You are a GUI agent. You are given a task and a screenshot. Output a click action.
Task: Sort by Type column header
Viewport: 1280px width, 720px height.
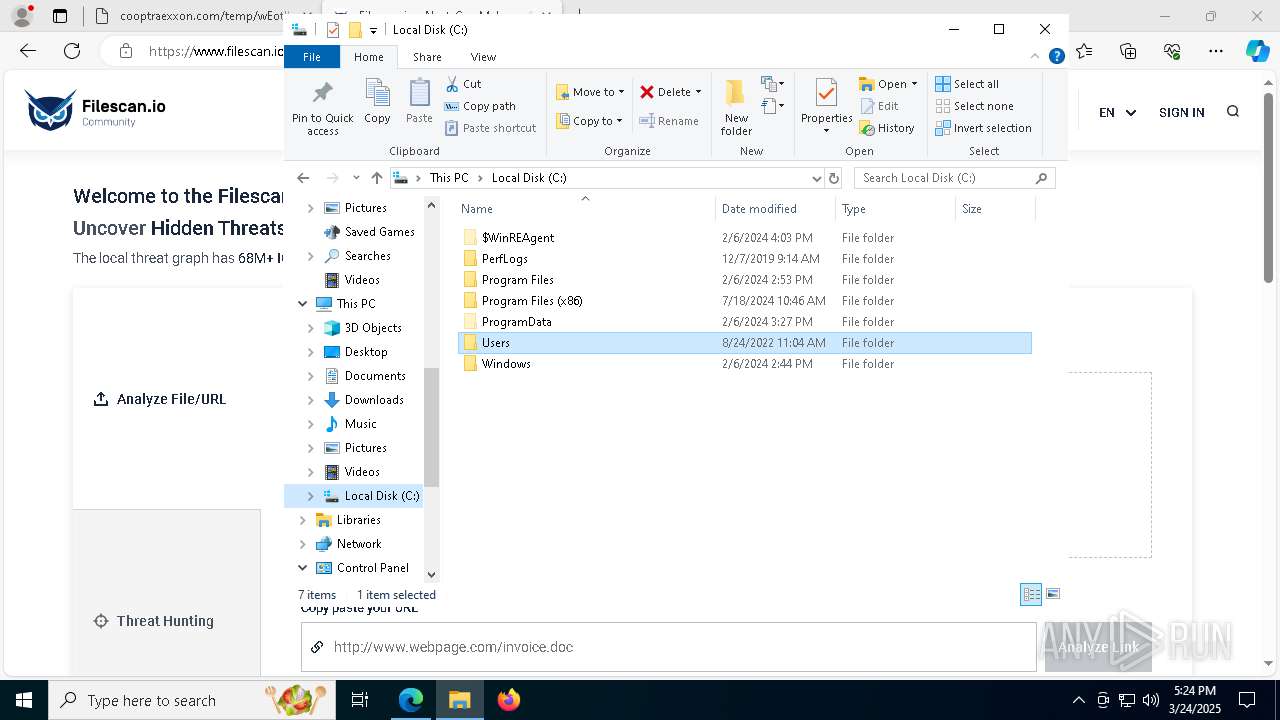895,209
